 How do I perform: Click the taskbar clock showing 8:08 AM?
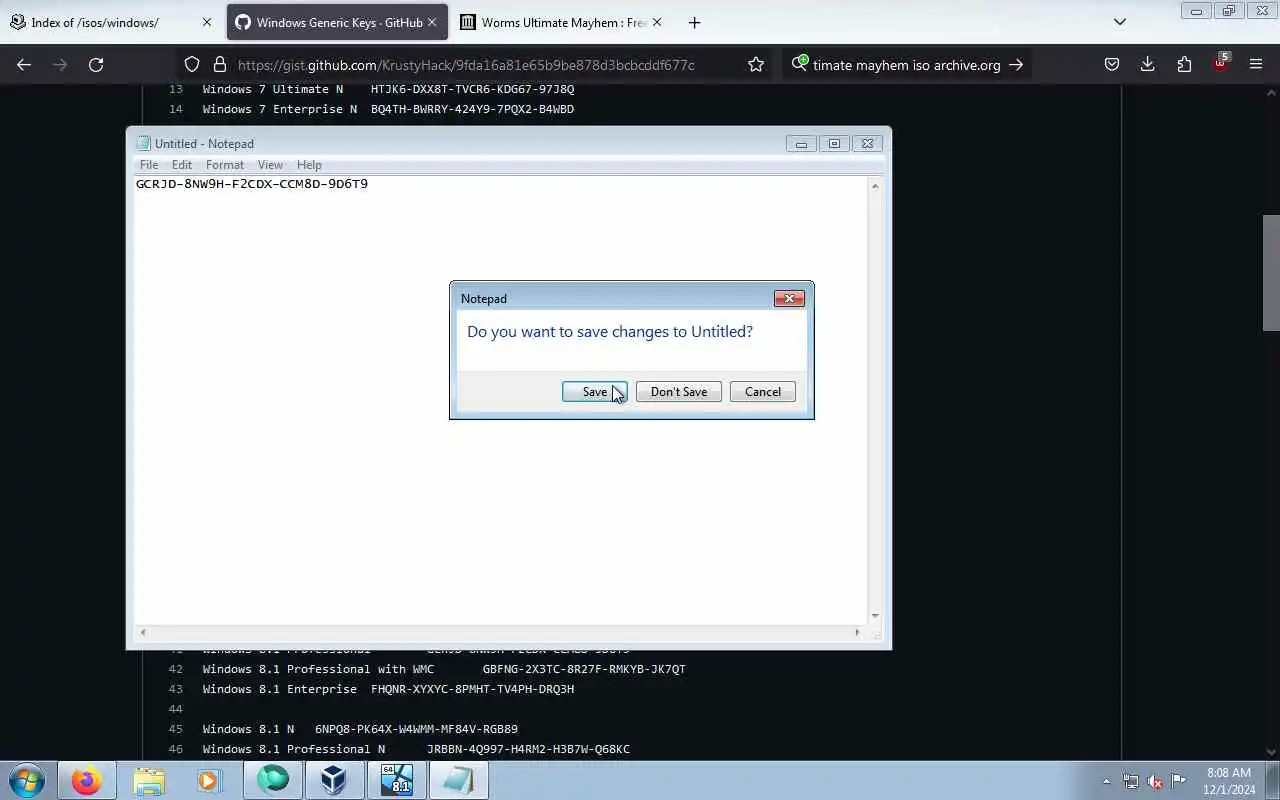coord(1229,781)
